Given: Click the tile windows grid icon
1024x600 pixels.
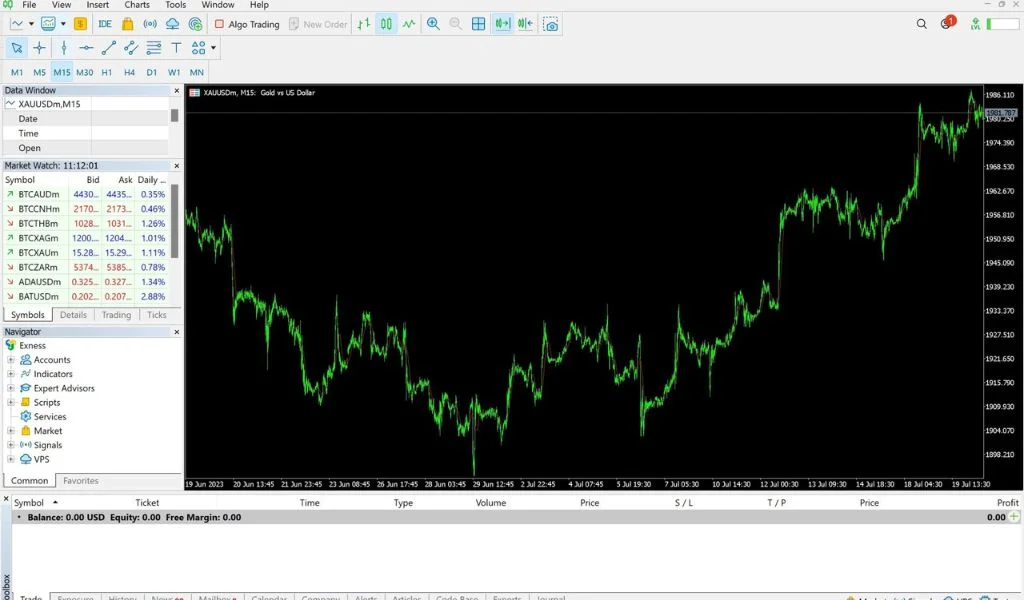Looking at the screenshot, I should (479, 24).
